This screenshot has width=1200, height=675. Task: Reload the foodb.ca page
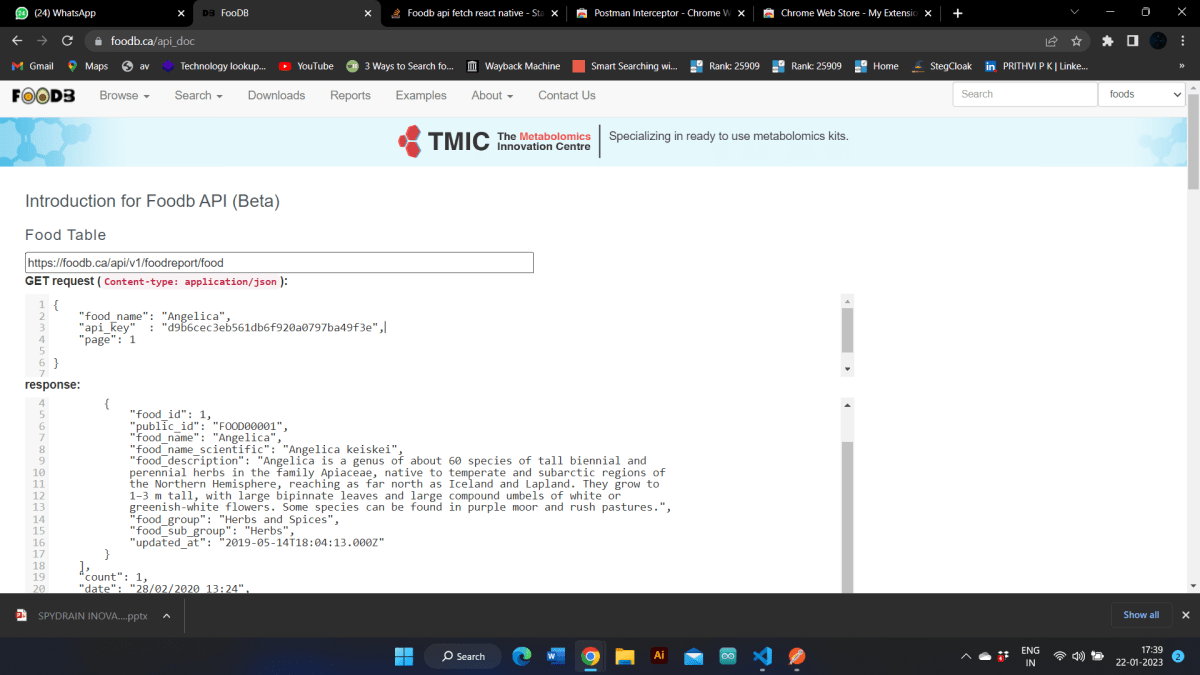[67, 41]
